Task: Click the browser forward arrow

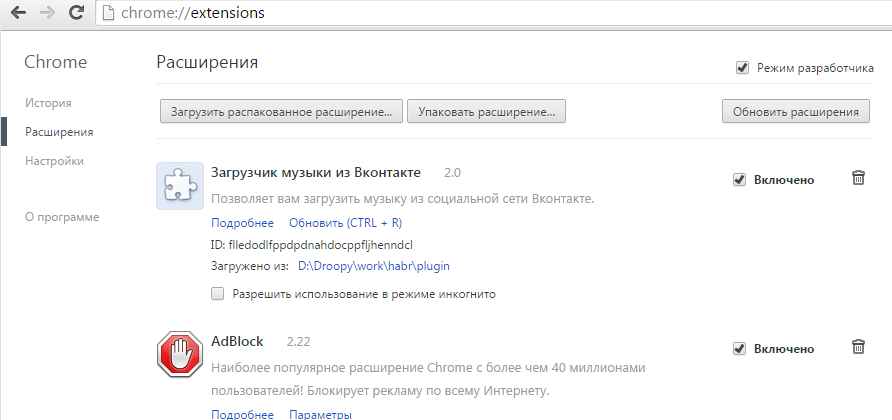Action: point(47,13)
